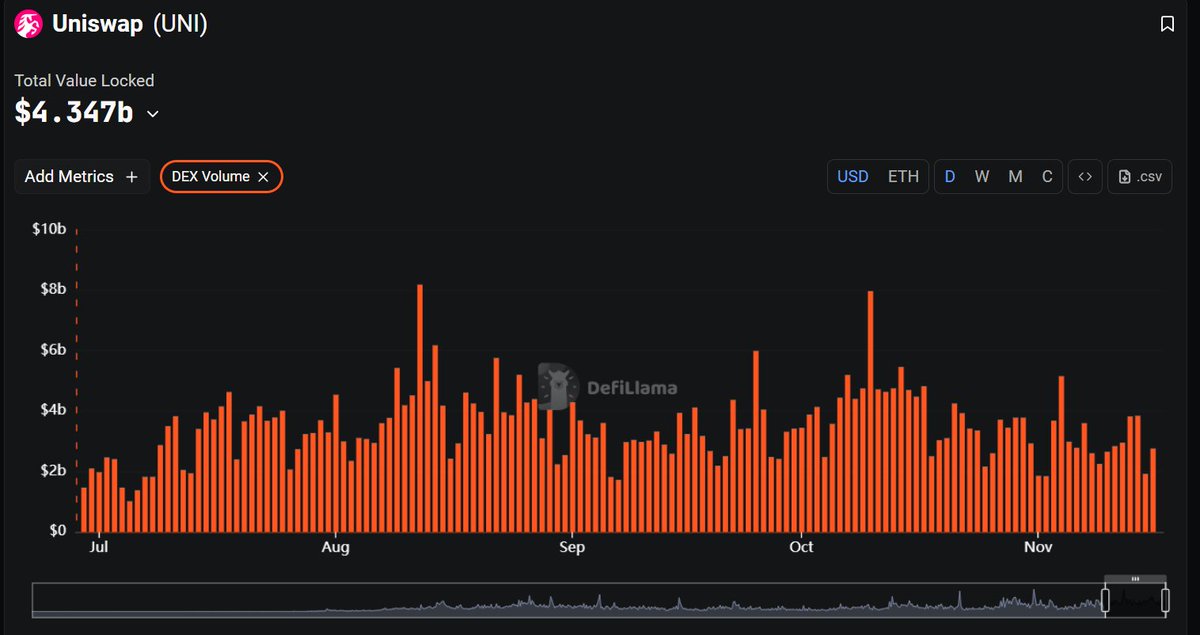1200x635 pixels.
Task: Click the Total Value Locked label
Action: click(84, 80)
